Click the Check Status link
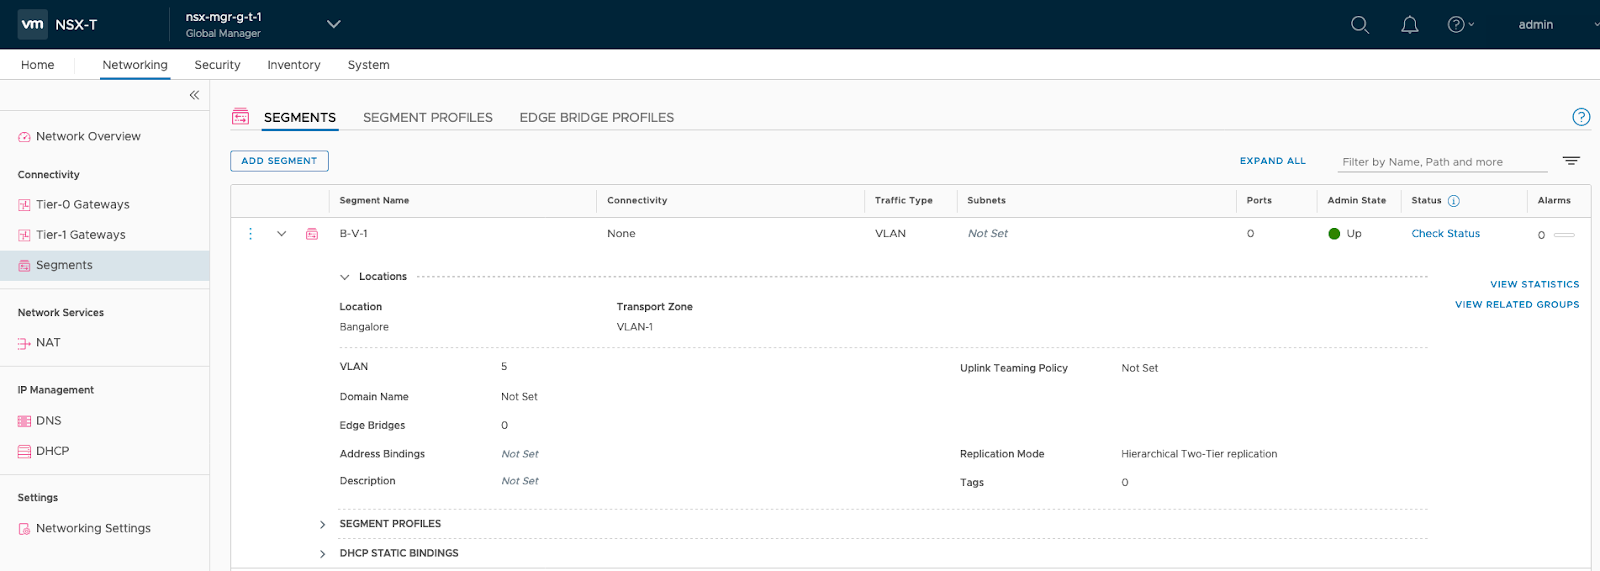The image size is (1600, 571). 1445,234
